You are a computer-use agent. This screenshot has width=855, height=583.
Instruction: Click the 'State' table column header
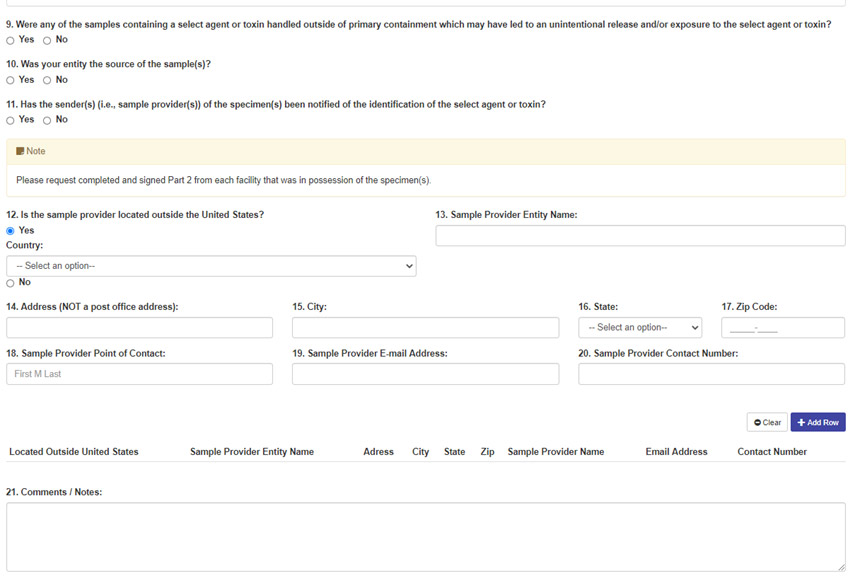coord(454,452)
